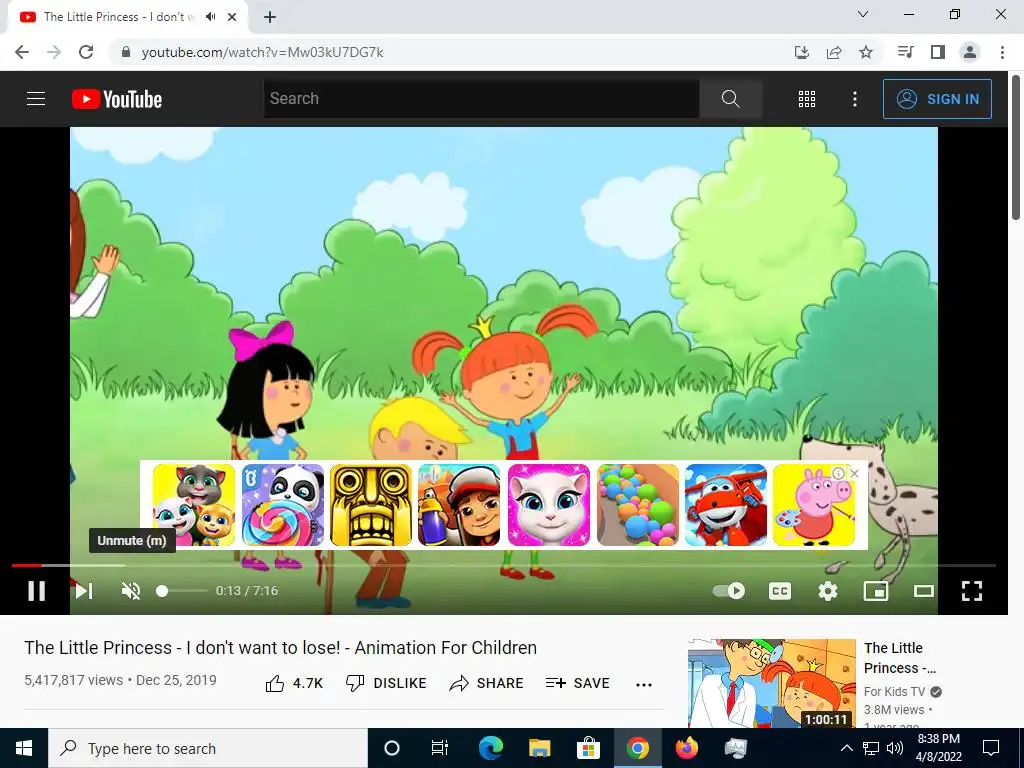Image resolution: width=1024 pixels, height=768 pixels.
Task: Bookmark this page with the star
Action: click(x=866, y=52)
